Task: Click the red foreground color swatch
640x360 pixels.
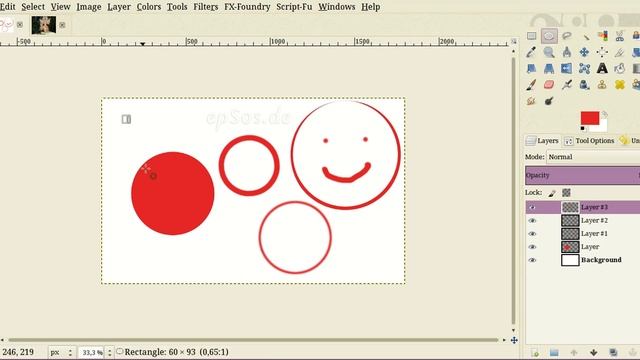Action: point(590,118)
